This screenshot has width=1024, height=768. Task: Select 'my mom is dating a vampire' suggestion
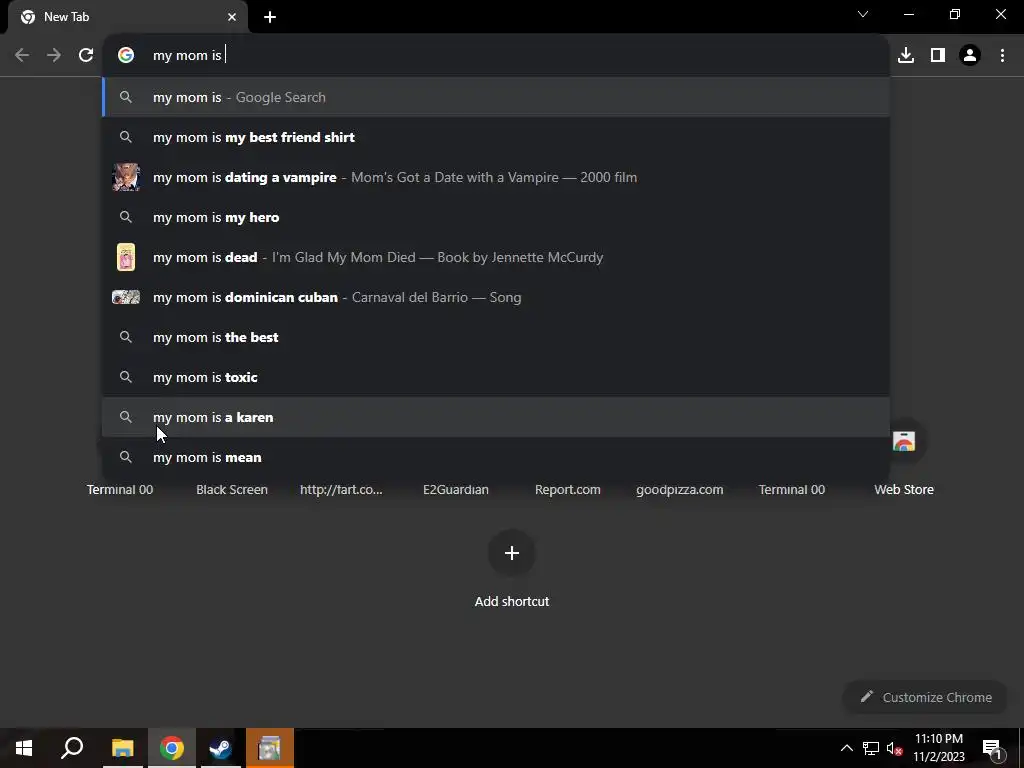(x=496, y=177)
